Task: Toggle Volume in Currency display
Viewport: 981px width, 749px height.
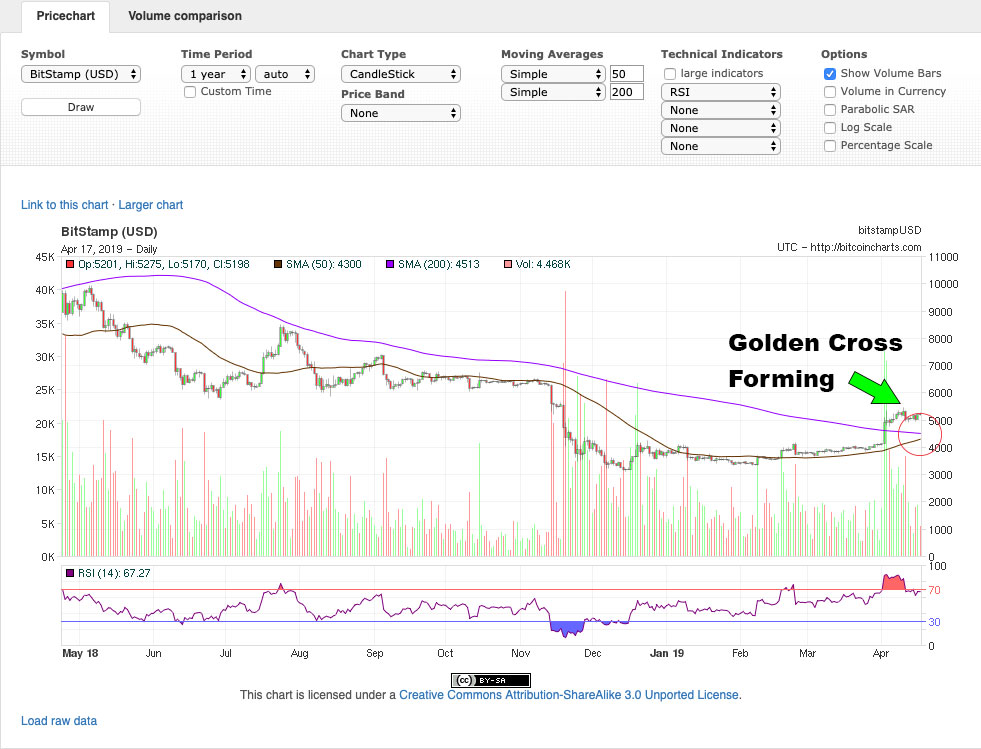Action: click(829, 91)
